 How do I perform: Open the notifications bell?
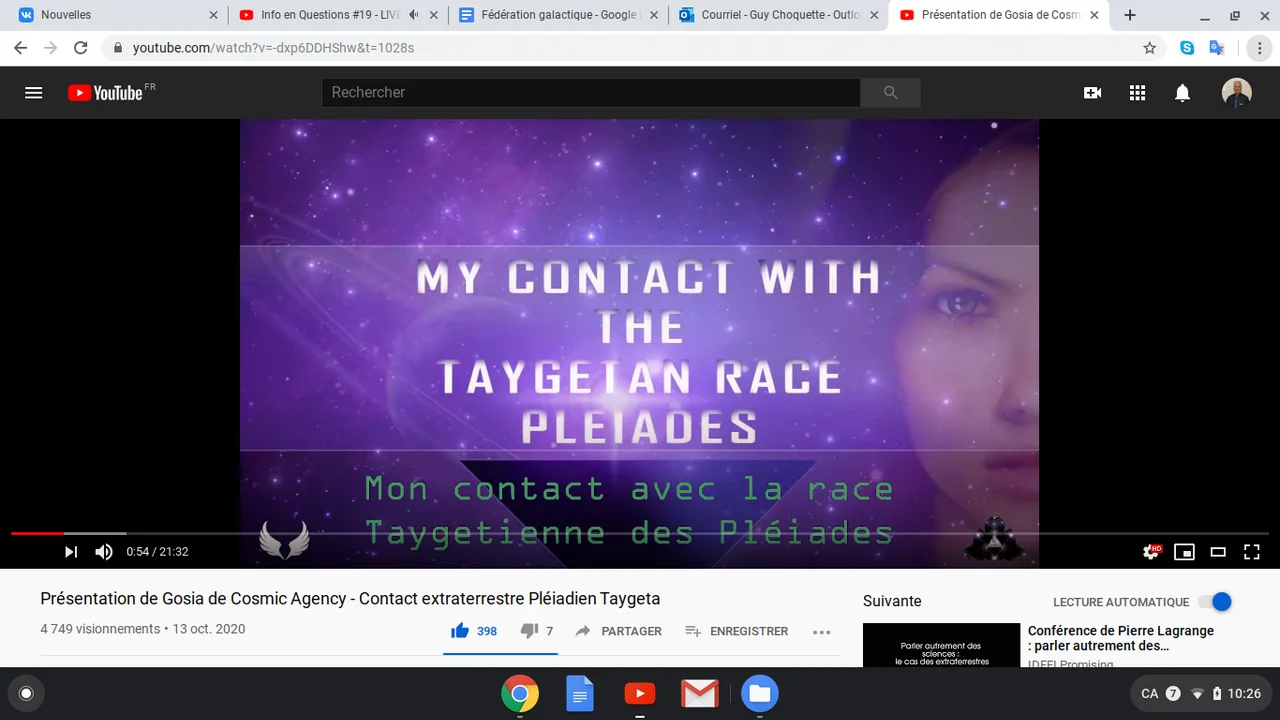(1182, 93)
